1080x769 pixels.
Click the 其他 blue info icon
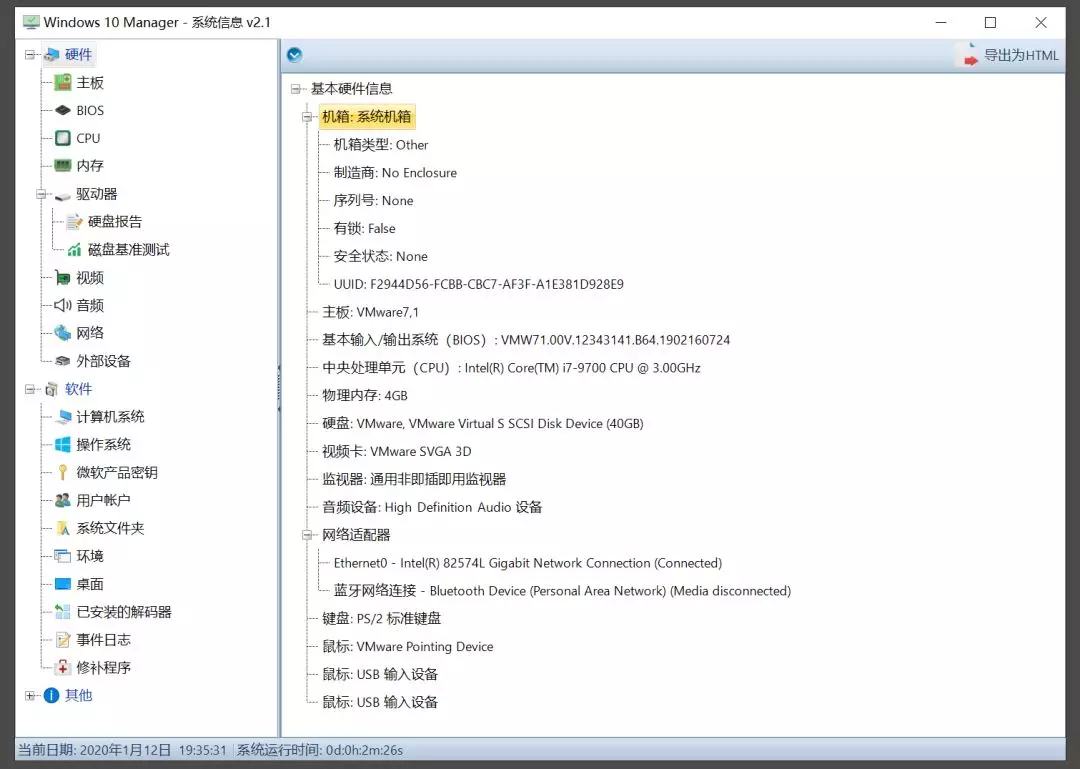point(51,695)
